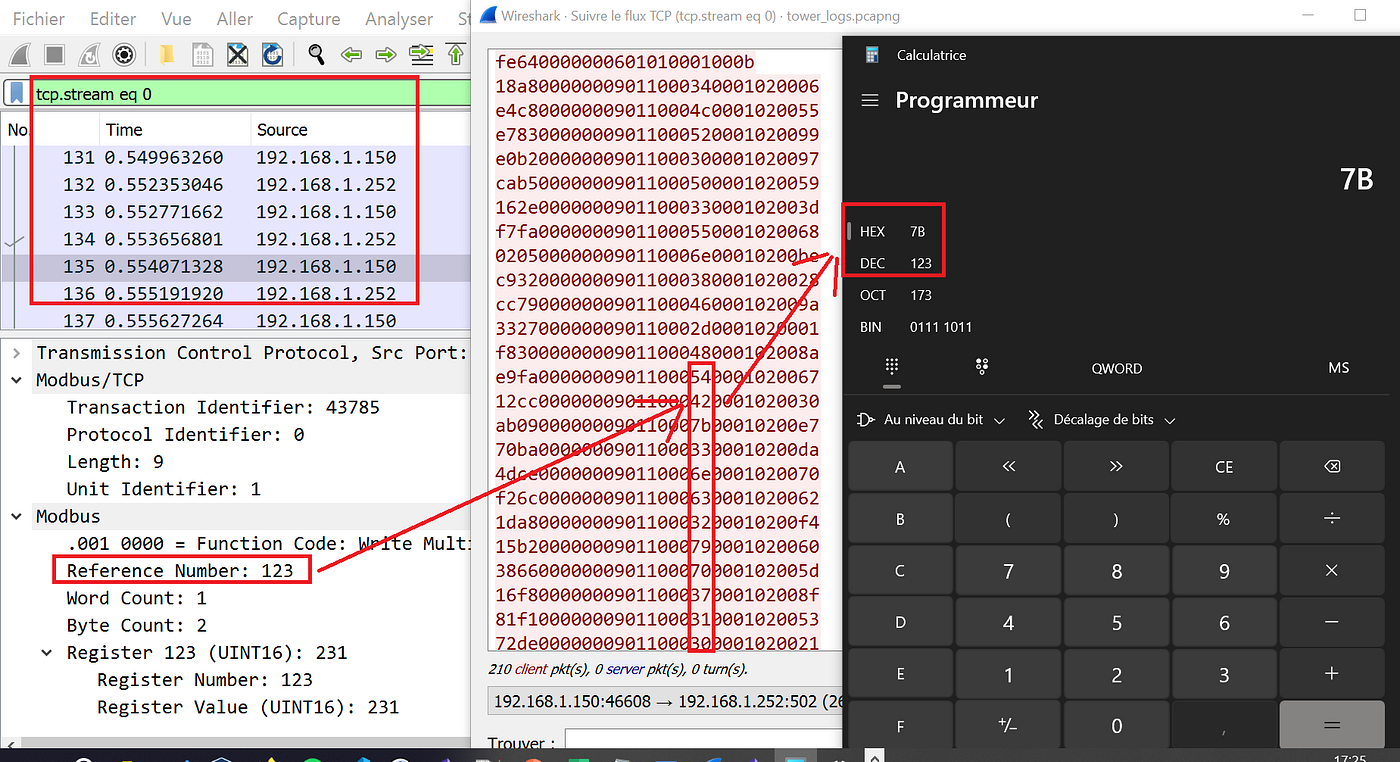Click hex digit A key
The height and width of the screenshot is (762, 1400).
(900, 467)
